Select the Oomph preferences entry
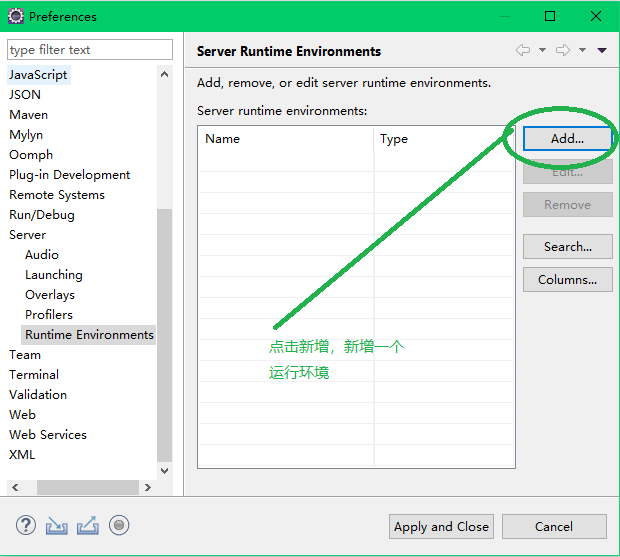Image resolution: width=620 pixels, height=557 pixels. pyautogui.click(x=31, y=155)
